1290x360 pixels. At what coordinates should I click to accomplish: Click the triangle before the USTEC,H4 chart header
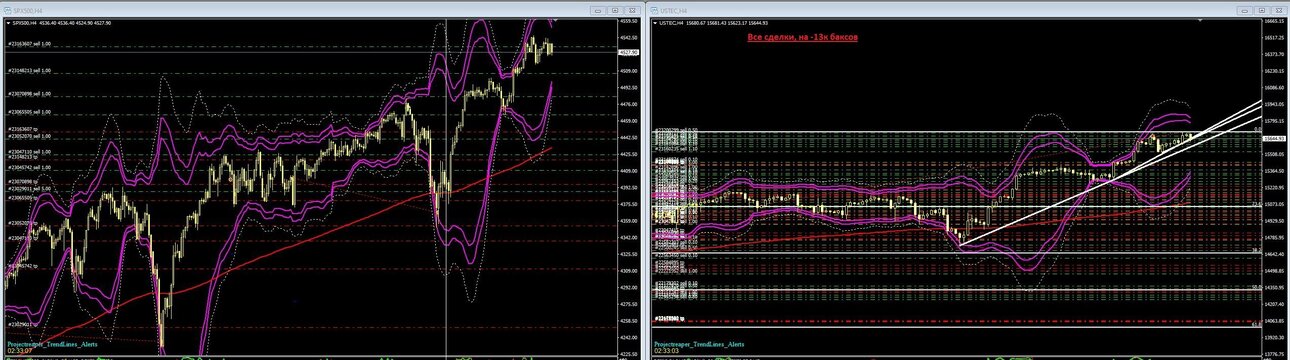654,23
